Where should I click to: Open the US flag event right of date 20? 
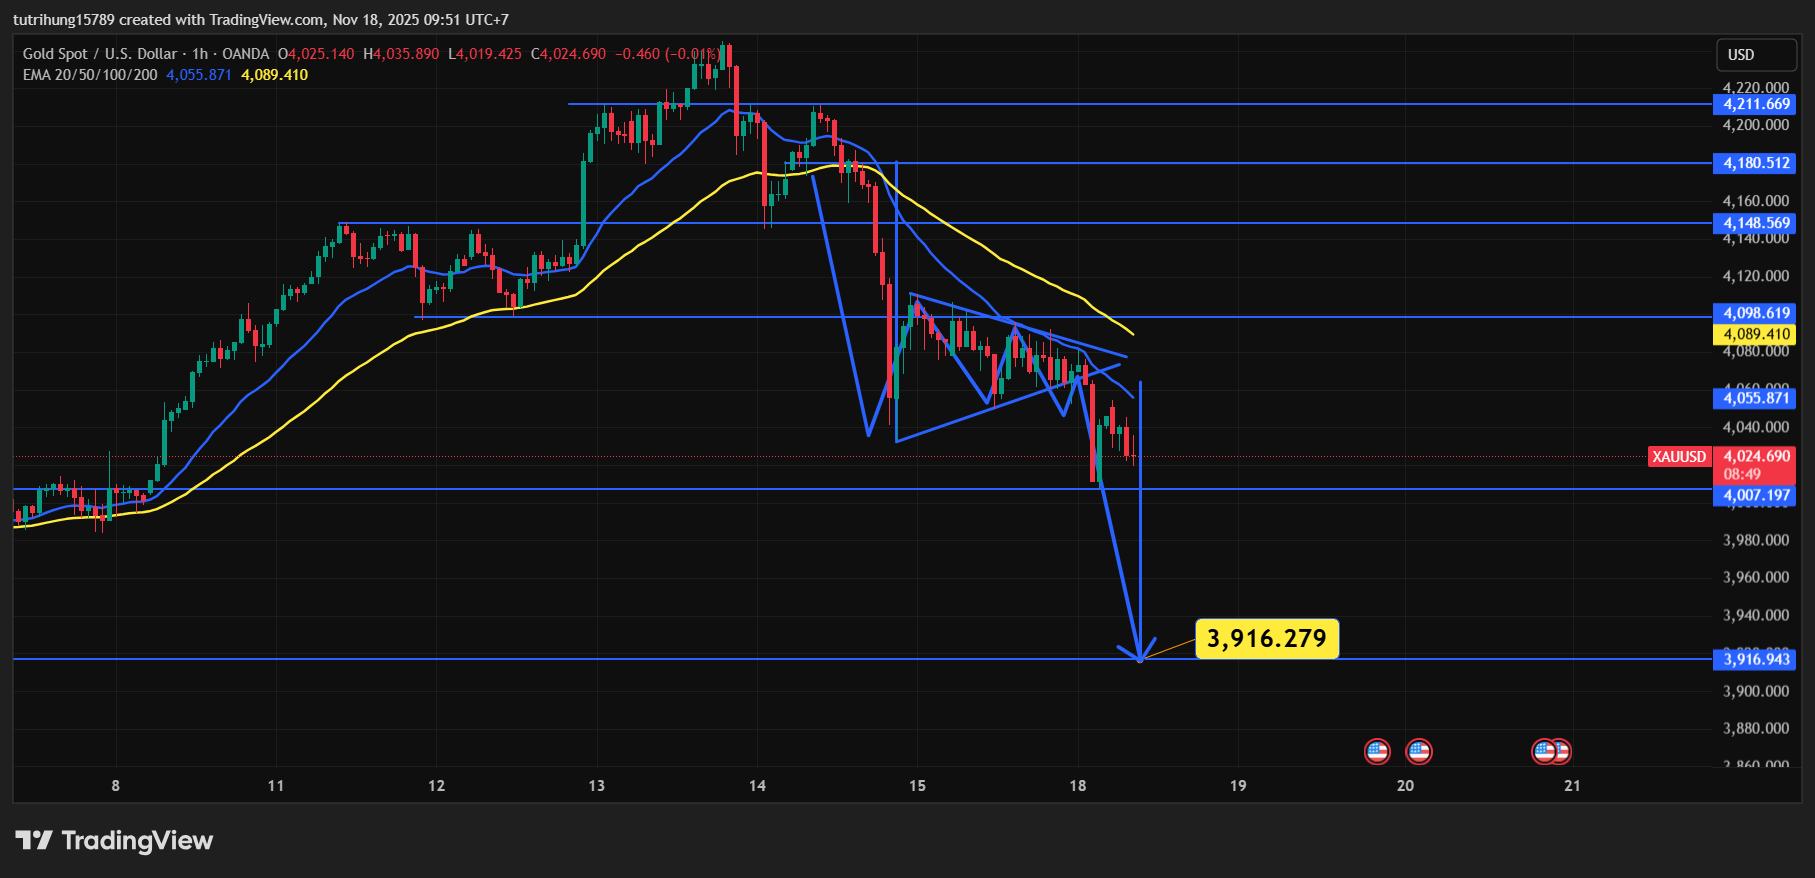tap(1418, 751)
